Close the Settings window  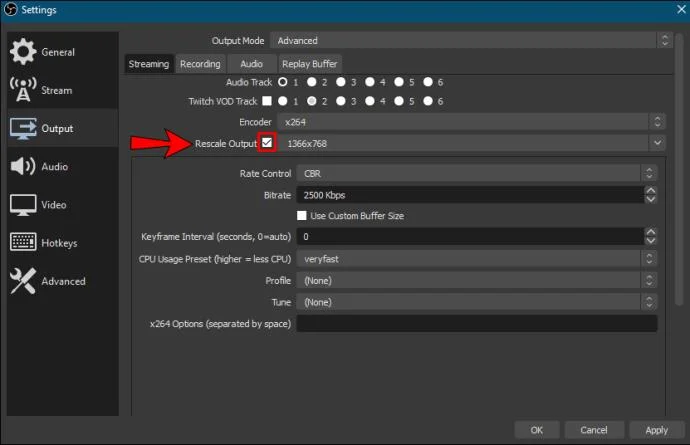click(x=681, y=9)
